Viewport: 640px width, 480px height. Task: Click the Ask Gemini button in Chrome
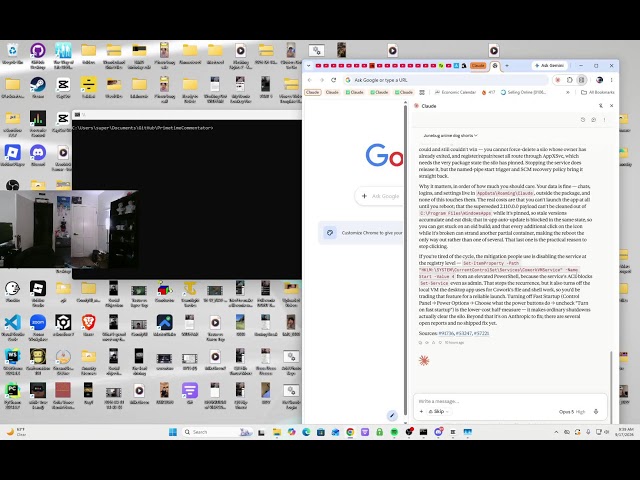(549, 66)
